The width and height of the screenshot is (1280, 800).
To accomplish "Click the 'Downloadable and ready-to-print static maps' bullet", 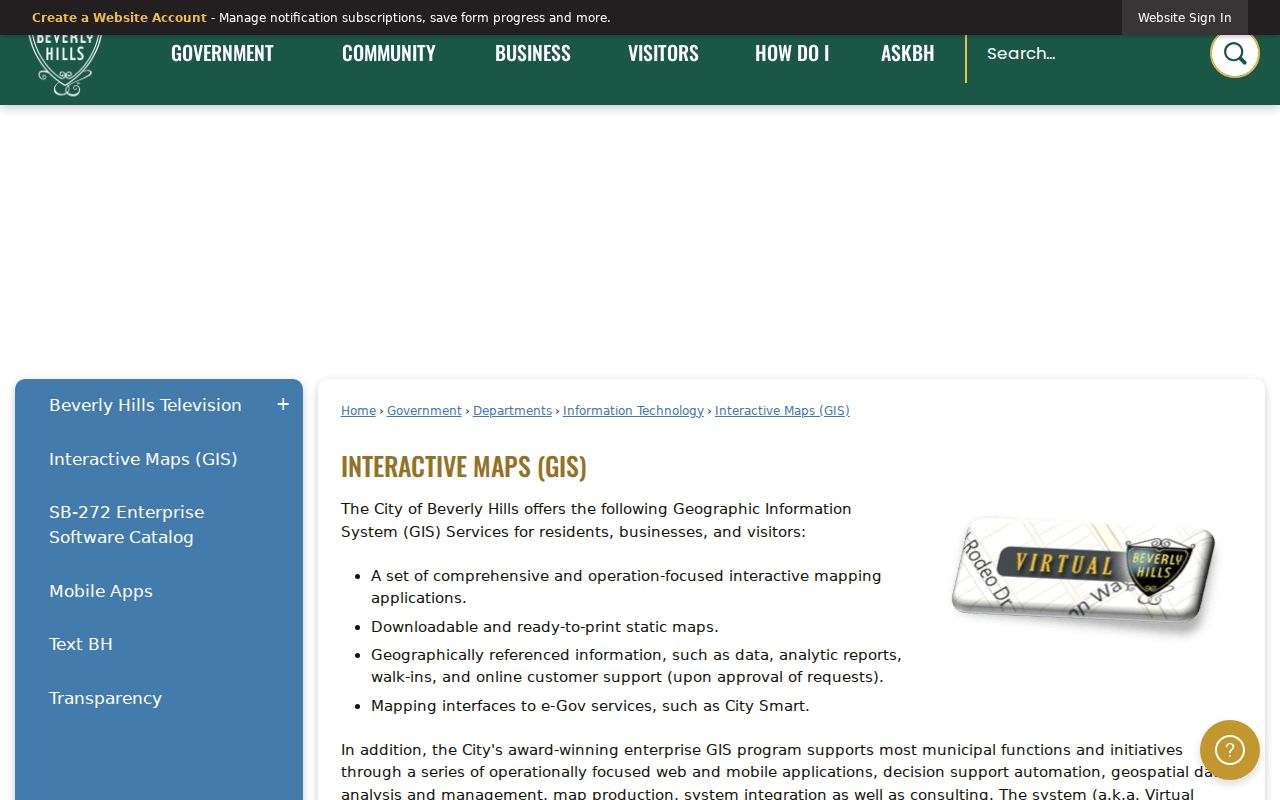I will coord(545,627).
